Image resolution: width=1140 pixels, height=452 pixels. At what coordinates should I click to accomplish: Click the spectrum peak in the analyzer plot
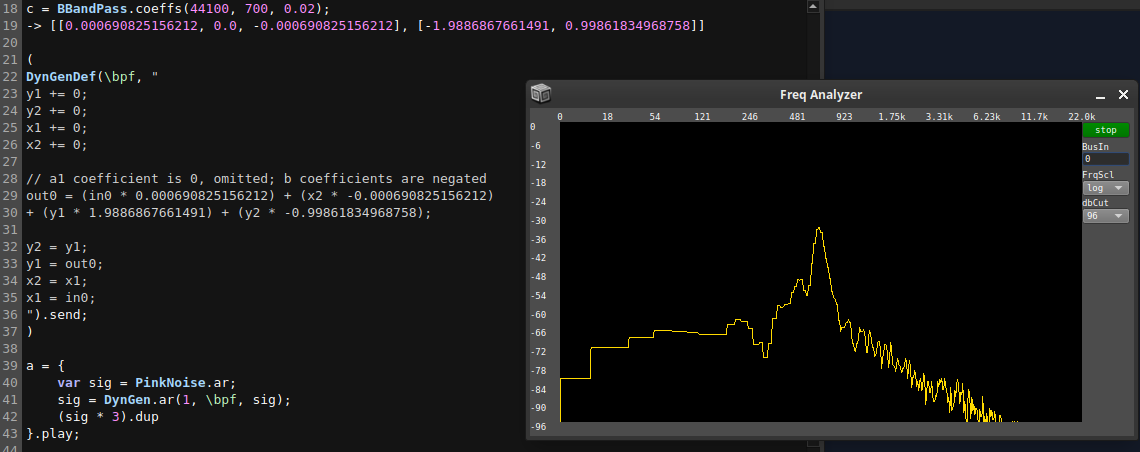pyautogui.click(x=819, y=230)
